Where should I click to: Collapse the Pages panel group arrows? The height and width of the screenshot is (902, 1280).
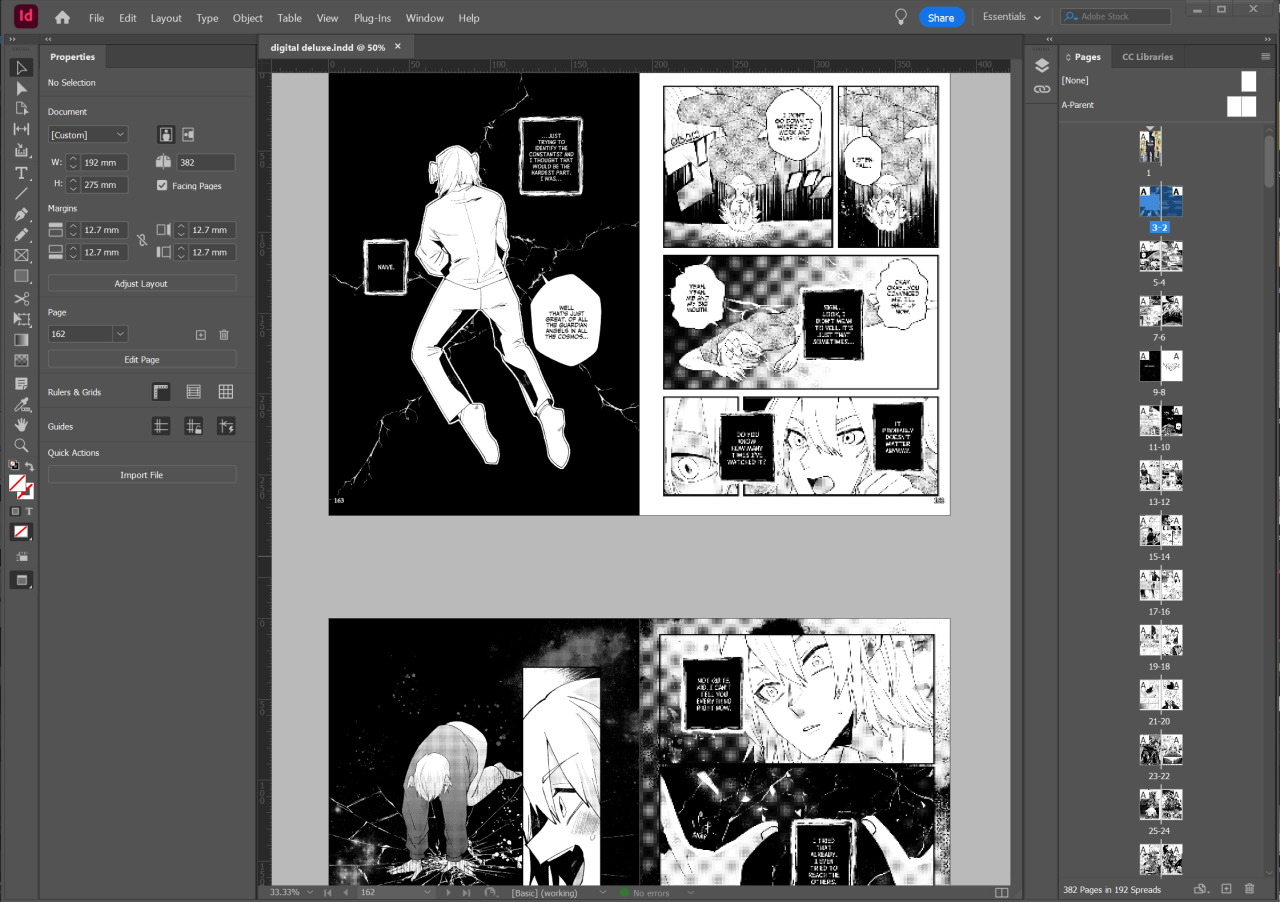(x=1267, y=39)
